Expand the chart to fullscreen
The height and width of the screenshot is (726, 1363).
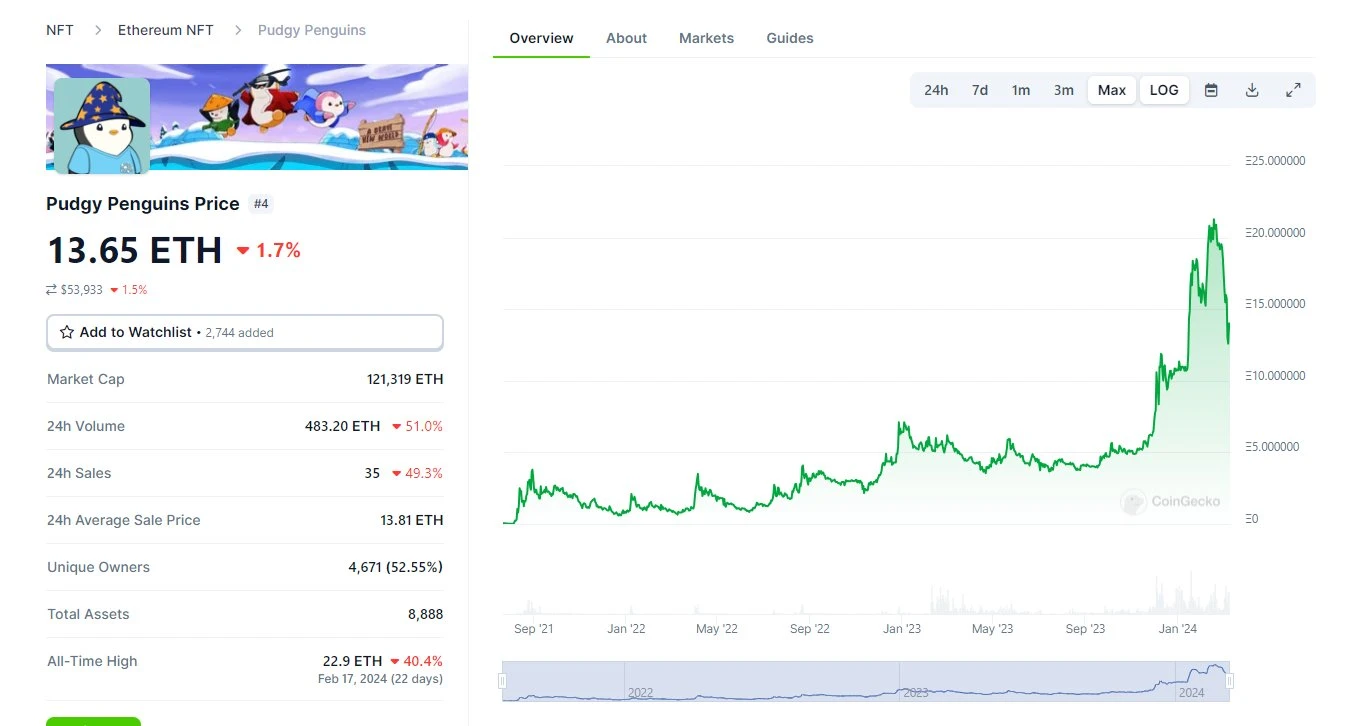point(1293,90)
